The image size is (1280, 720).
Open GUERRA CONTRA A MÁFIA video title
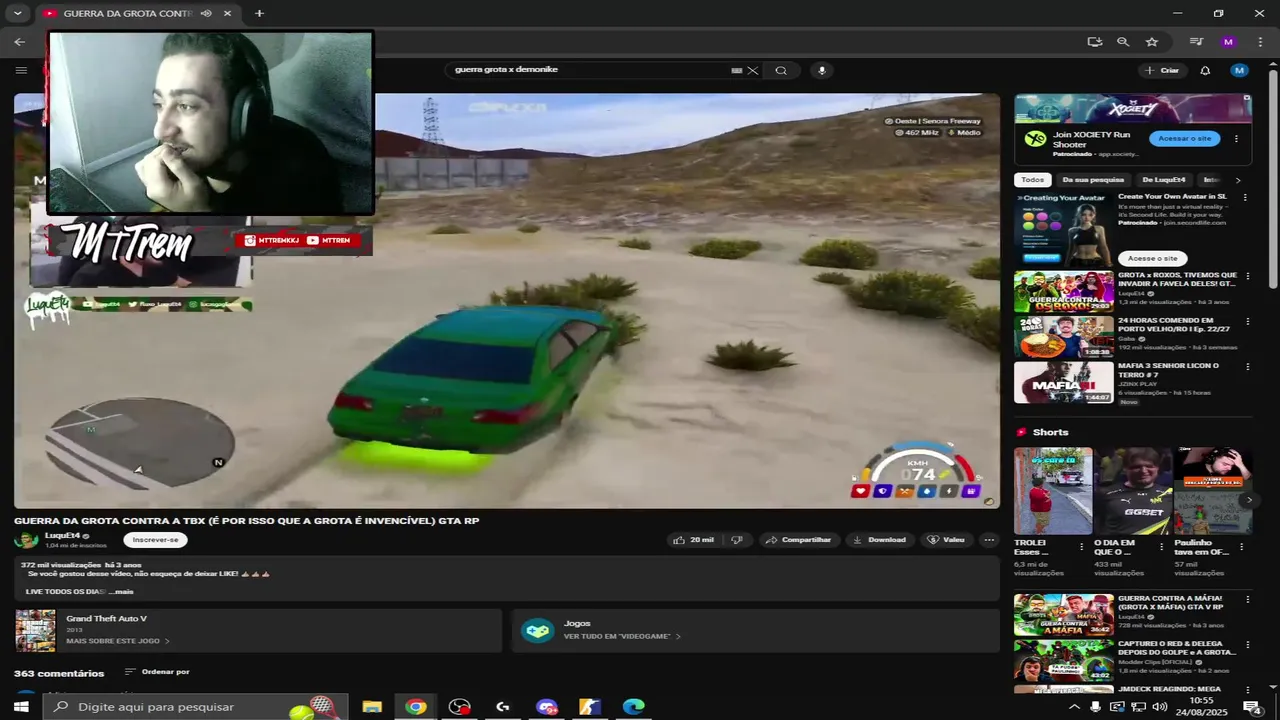1170,603
